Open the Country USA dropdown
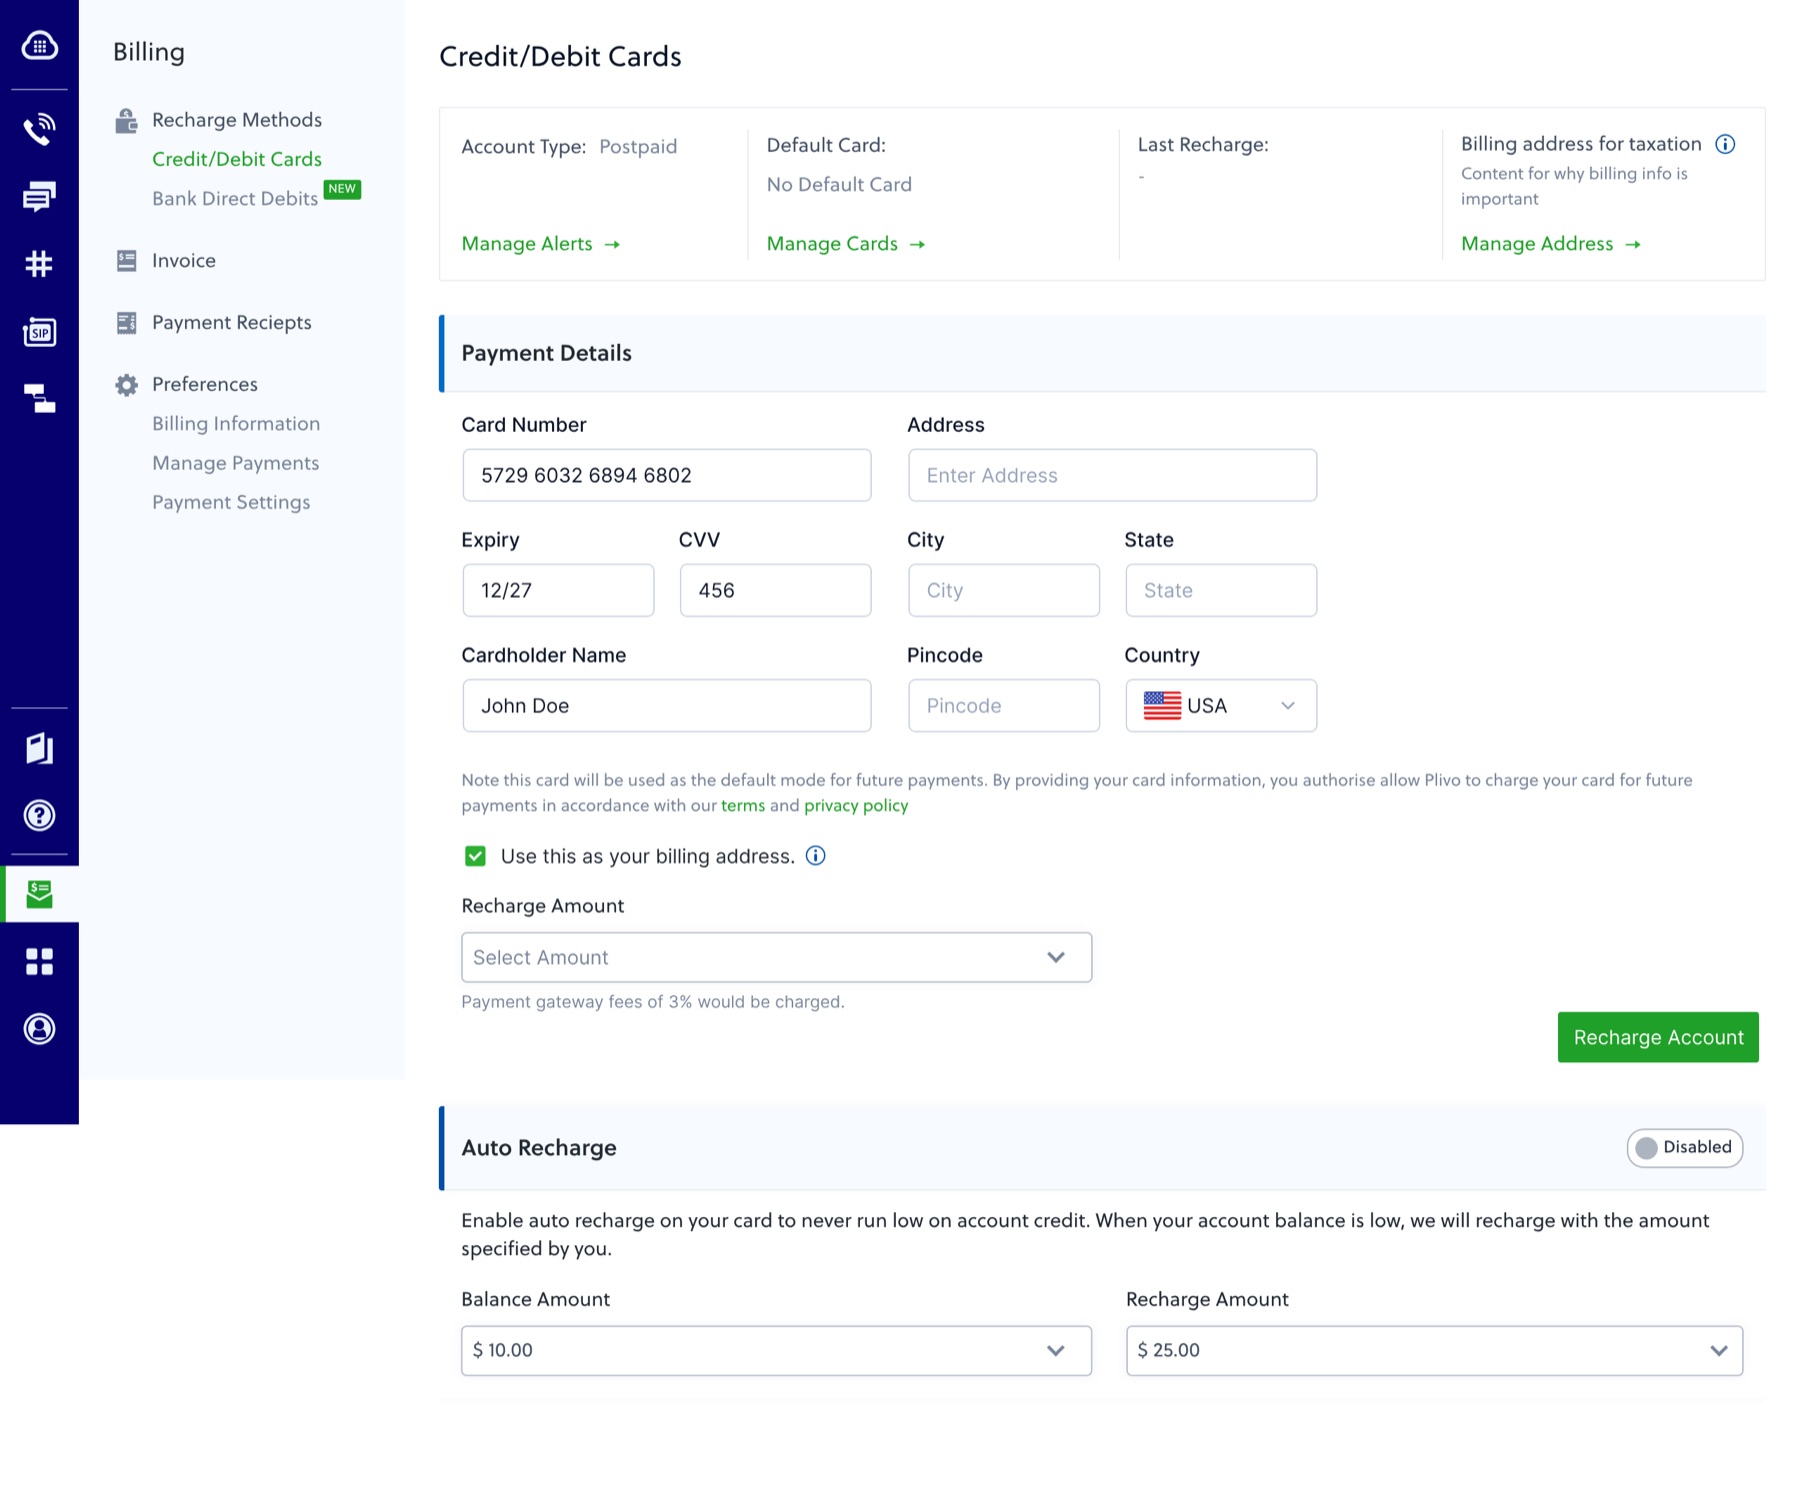1800x1490 pixels. point(1221,706)
